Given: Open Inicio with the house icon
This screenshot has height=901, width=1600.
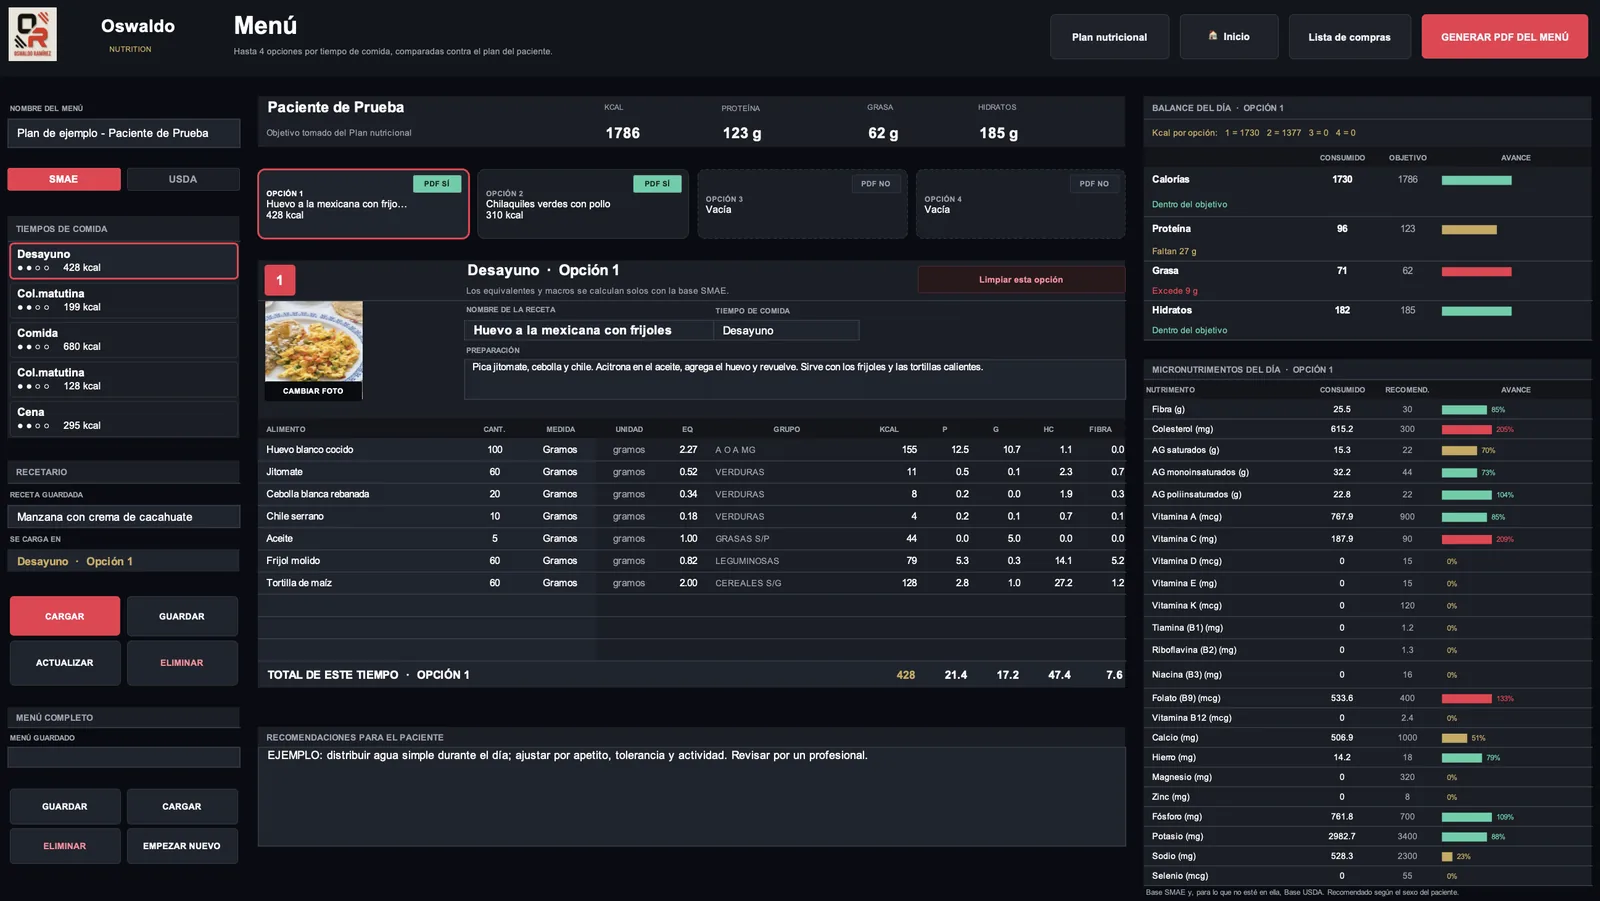Looking at the screenshot, I should [1229, 37].
